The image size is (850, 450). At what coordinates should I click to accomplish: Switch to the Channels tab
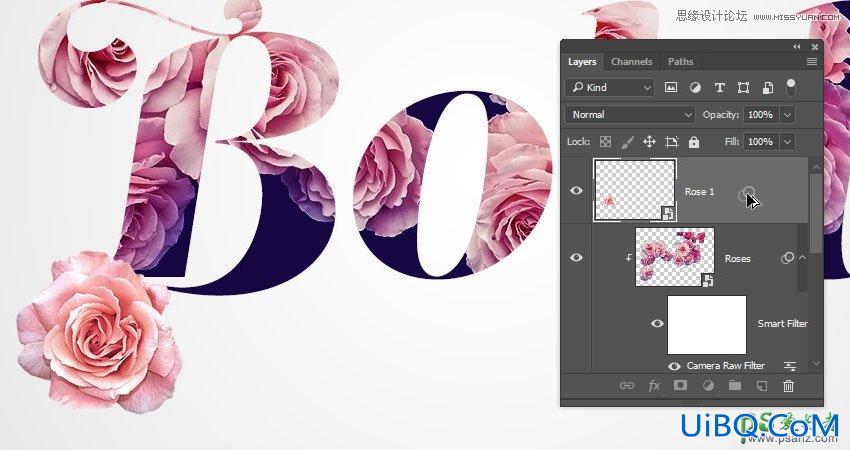[632, 62]
